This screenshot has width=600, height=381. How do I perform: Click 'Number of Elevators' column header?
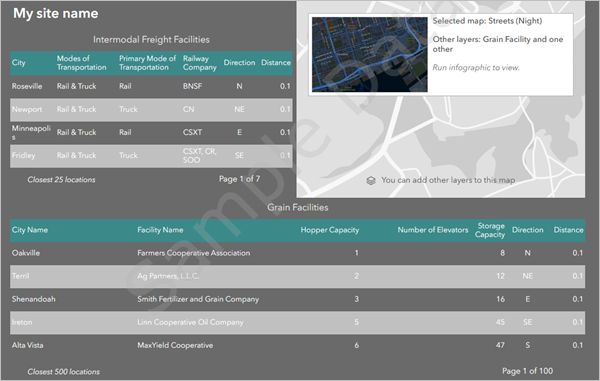[433, 230]
